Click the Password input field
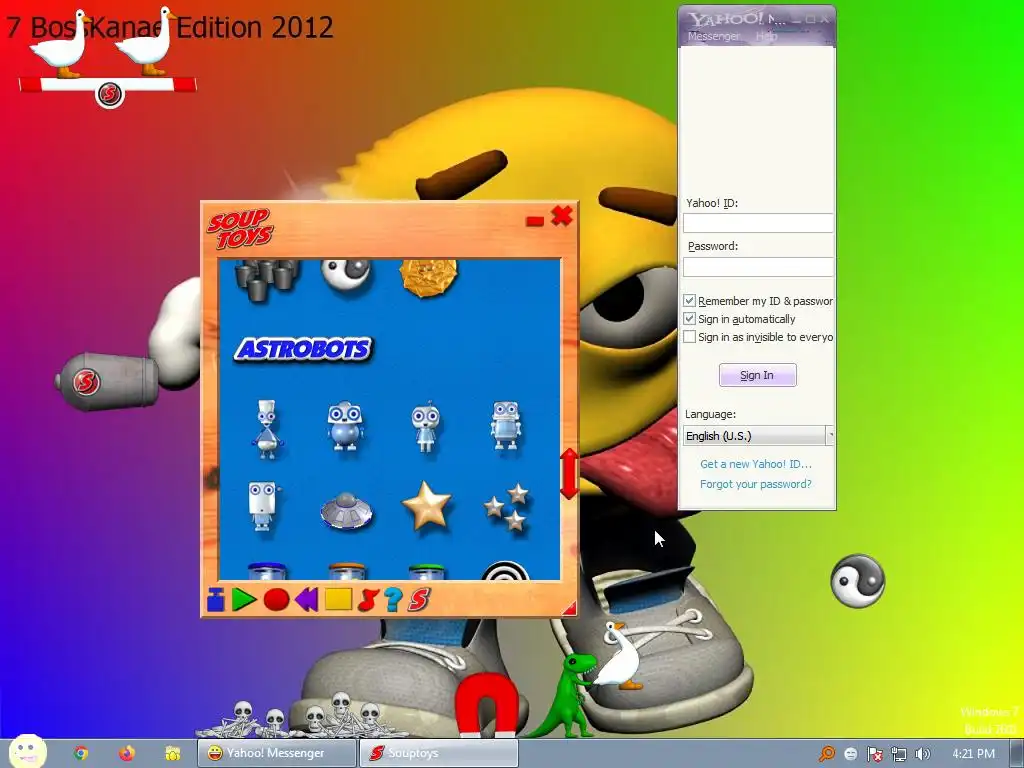The image size is (1024, 768). point(758,266)
